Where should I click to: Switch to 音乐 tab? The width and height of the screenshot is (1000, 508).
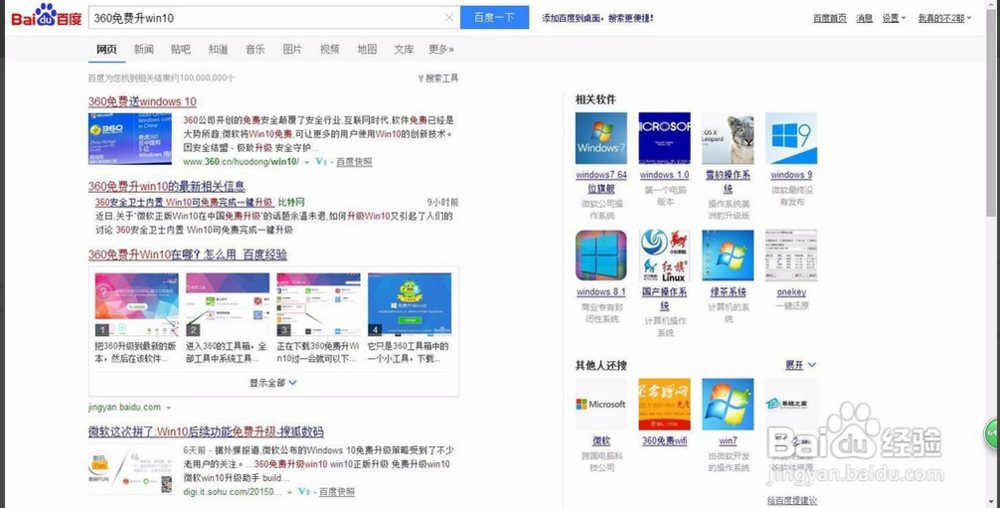tap(255, 49)
